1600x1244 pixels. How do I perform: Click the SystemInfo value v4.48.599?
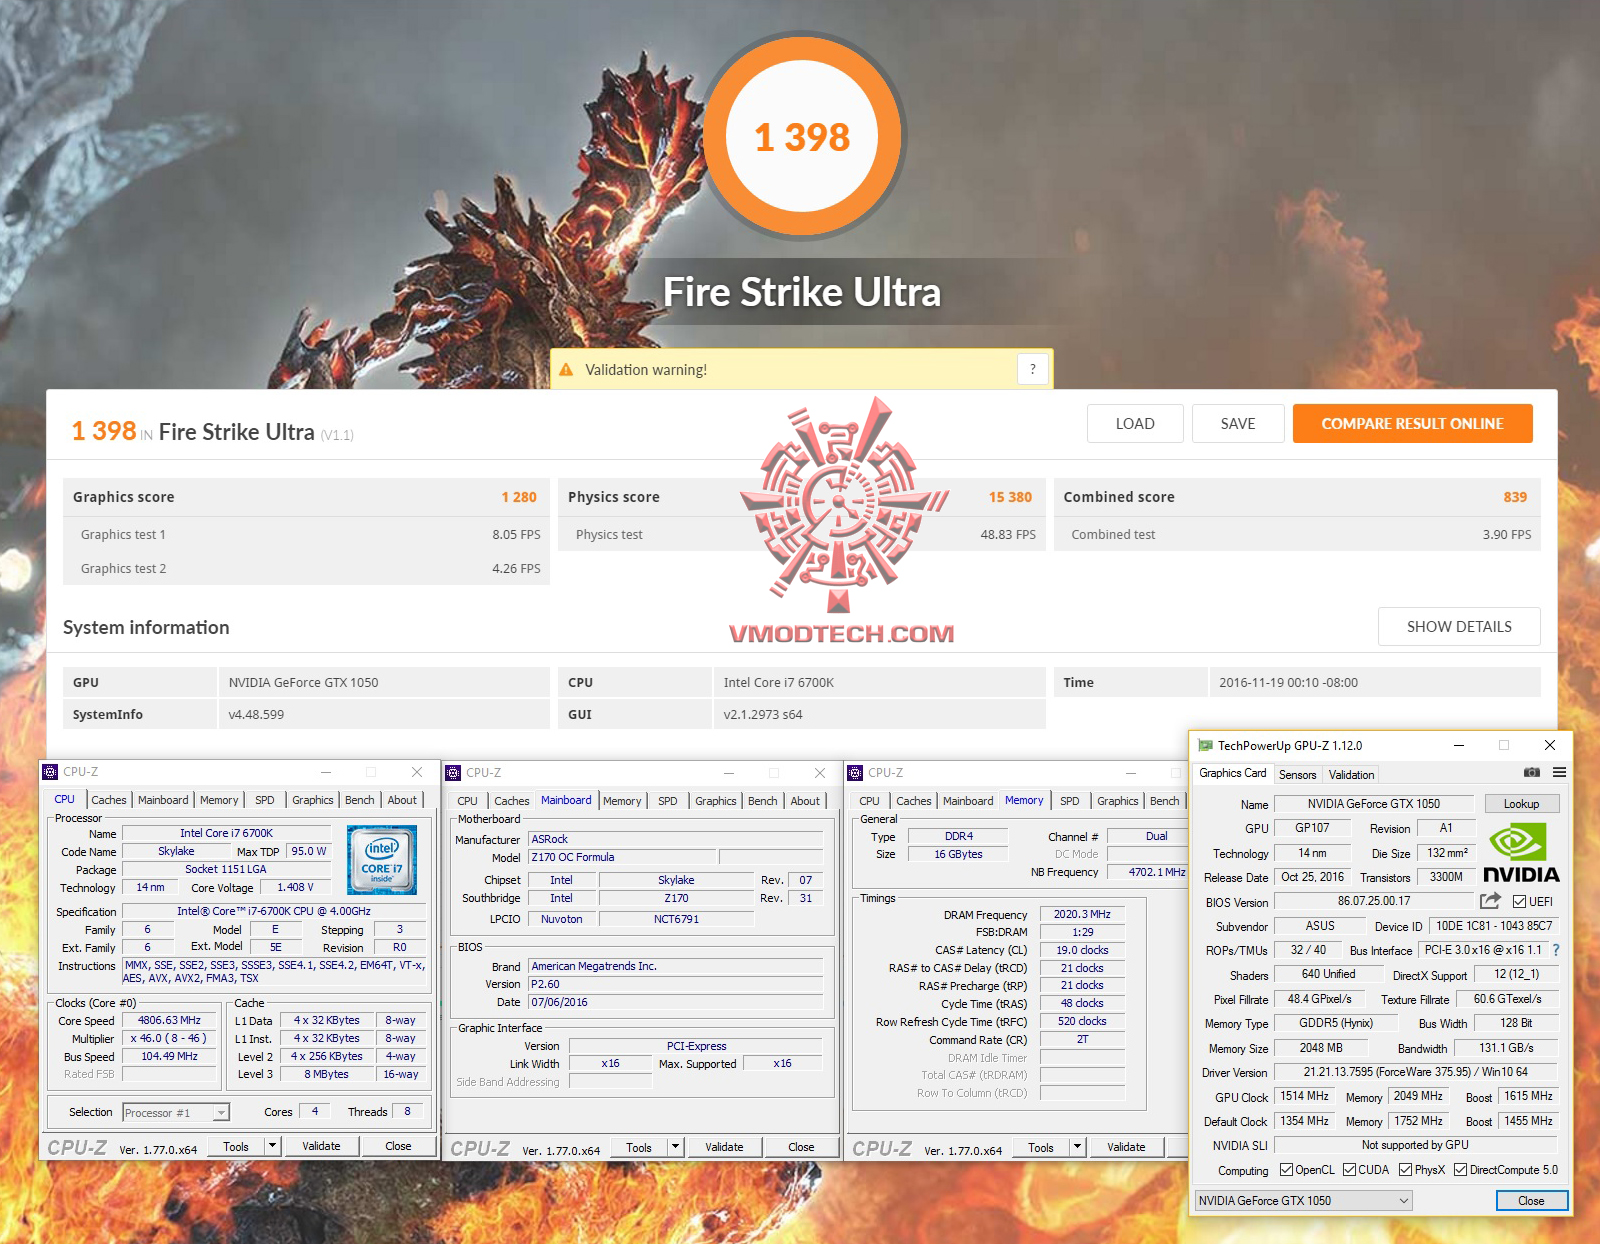click(256, 714)
